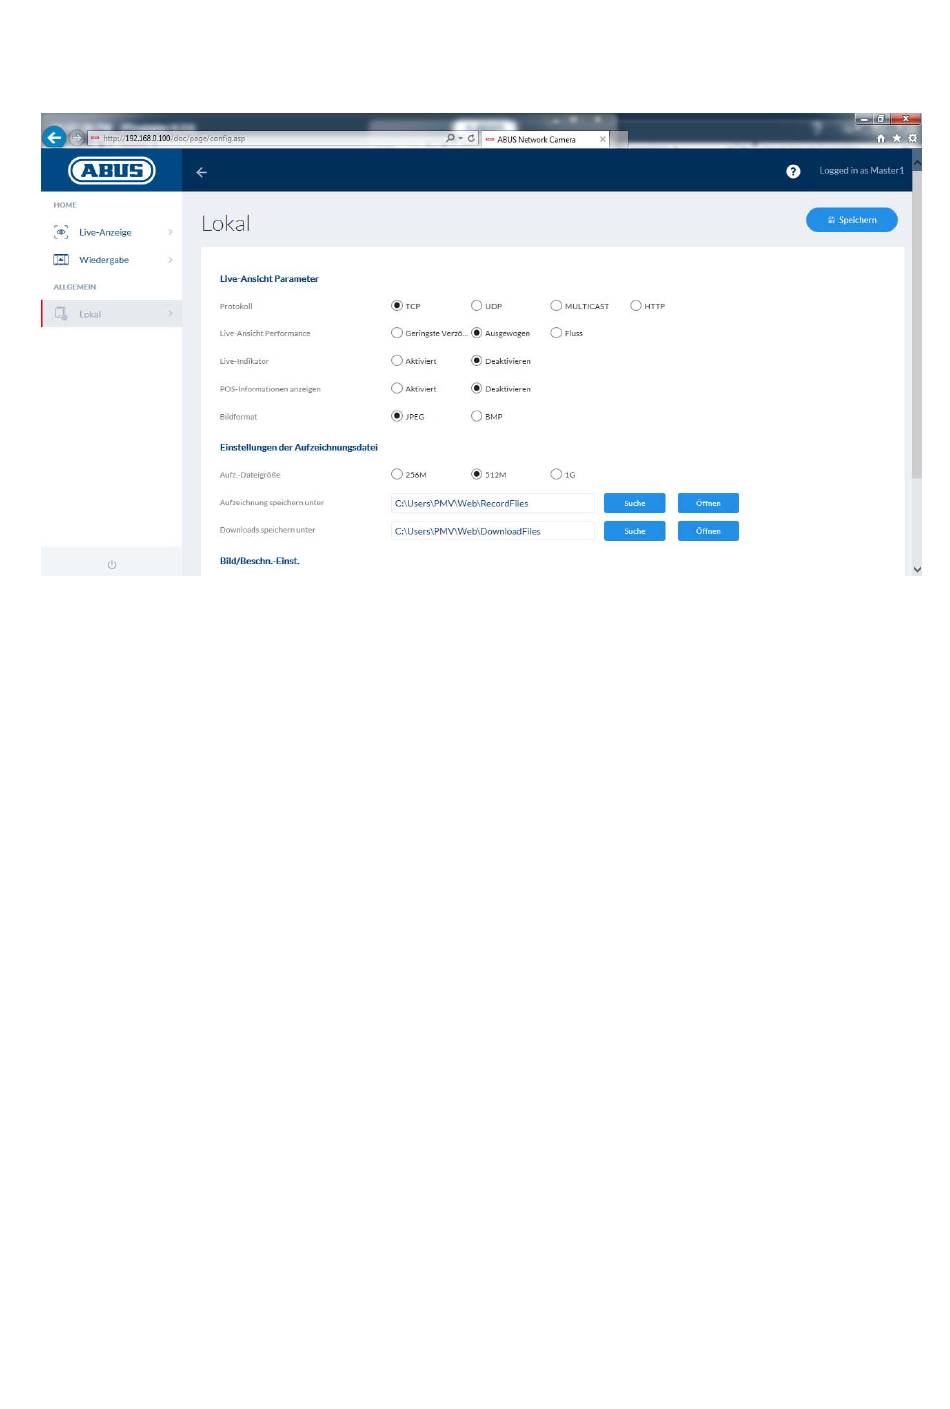Click the browser favorites star icon
This screenshot has width=950, height=1409.
click(896, 139)
